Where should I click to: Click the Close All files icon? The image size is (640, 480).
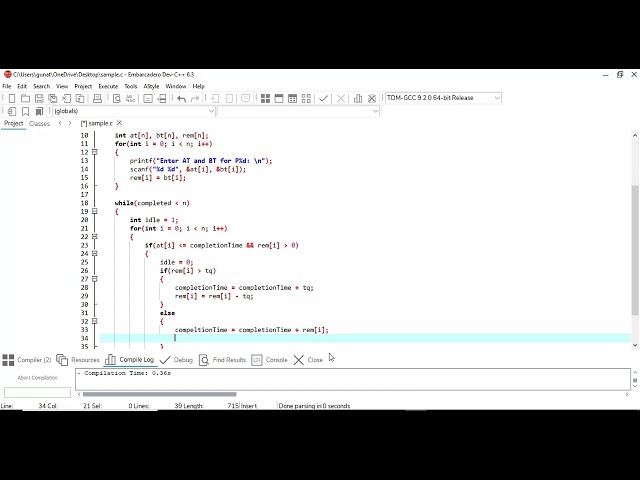(x=80, y=98)
